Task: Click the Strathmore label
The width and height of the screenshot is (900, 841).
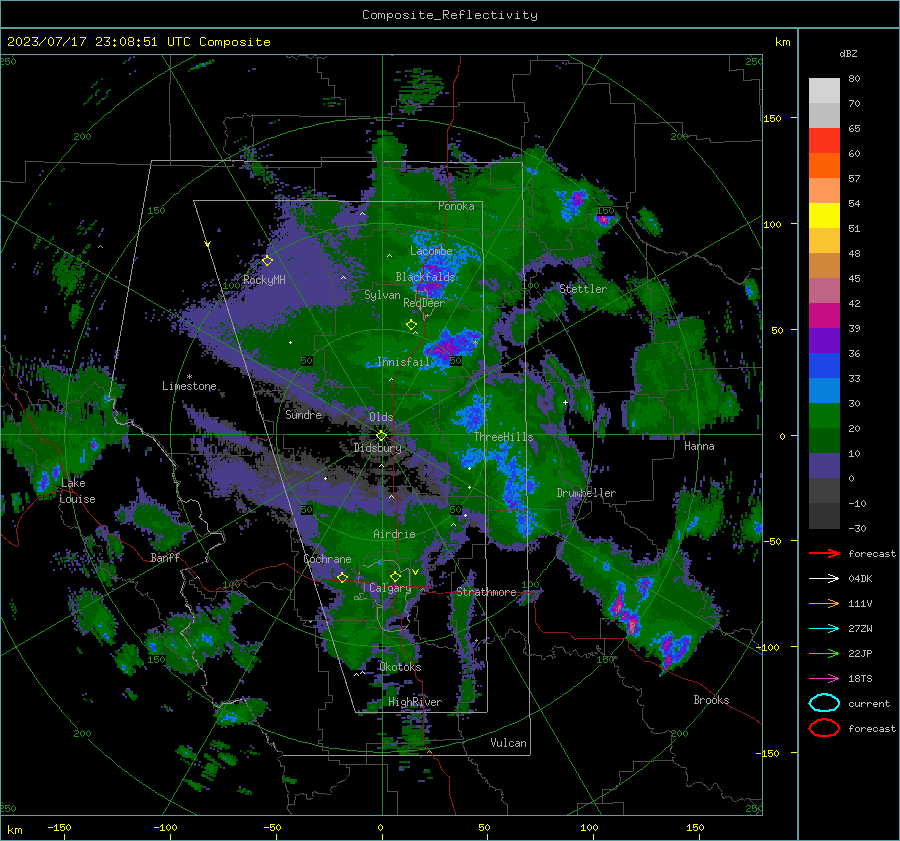Action: point(486,592)
